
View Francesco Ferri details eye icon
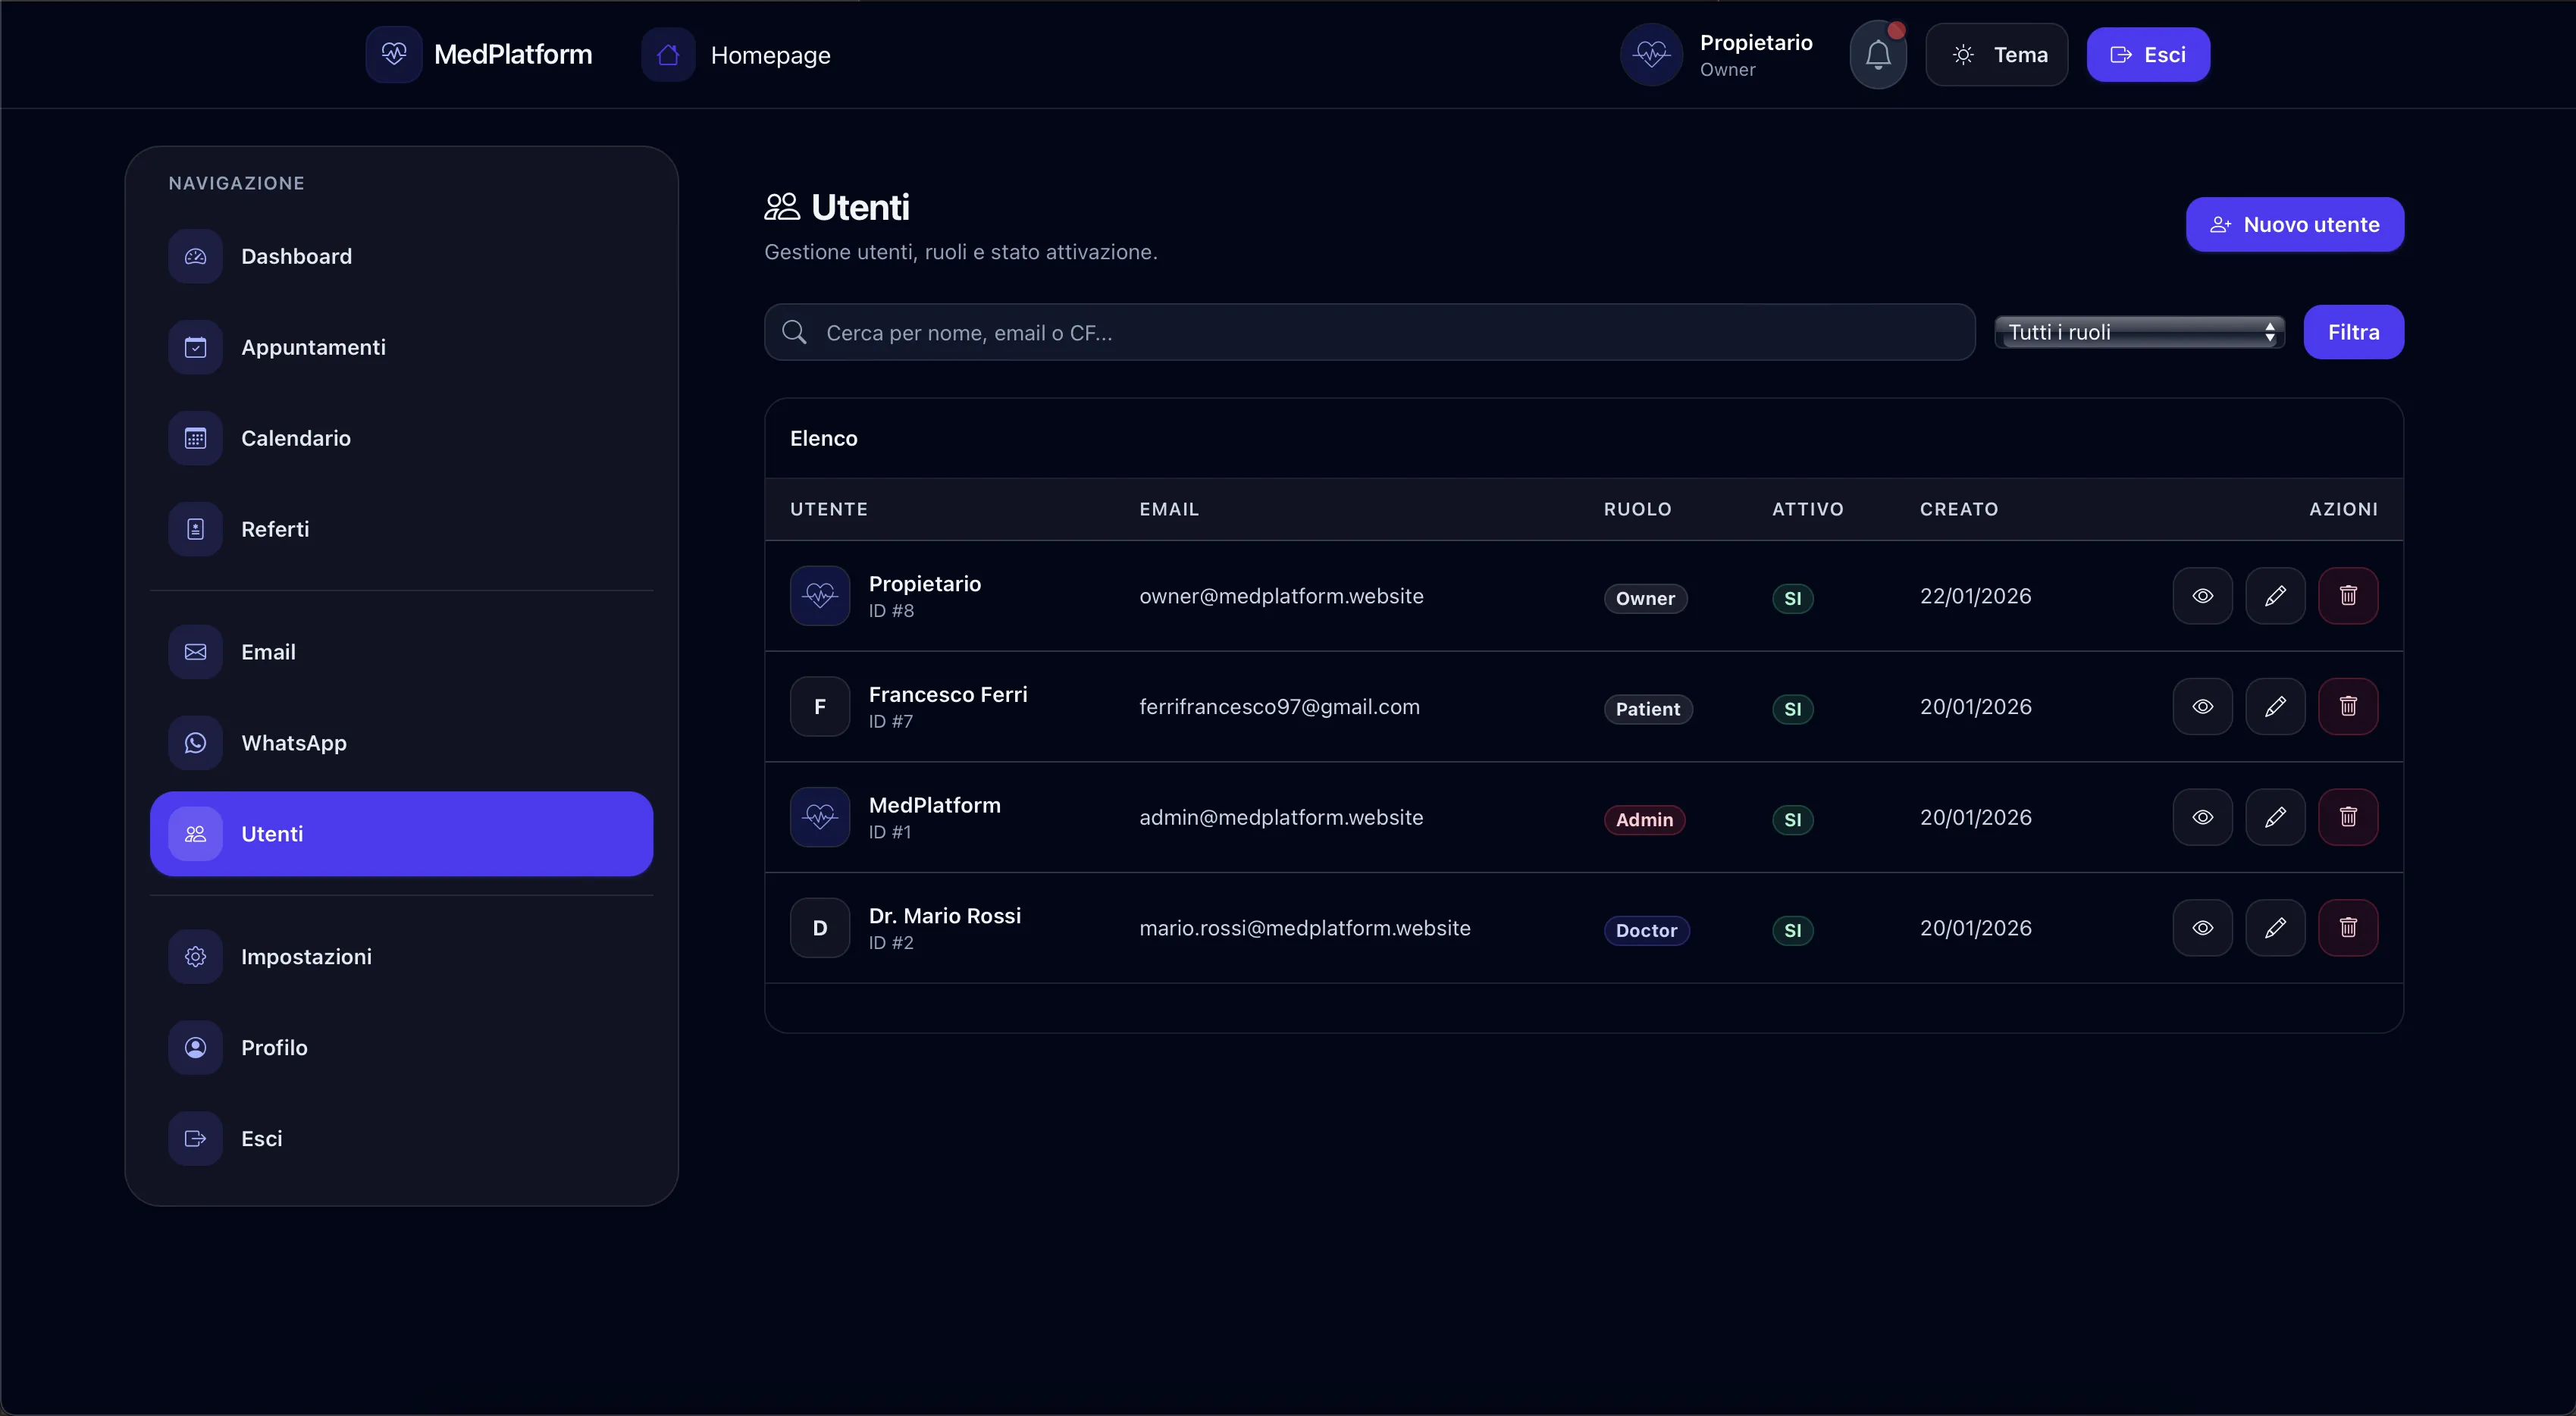pyautogui.click(x=2202, y=707)
